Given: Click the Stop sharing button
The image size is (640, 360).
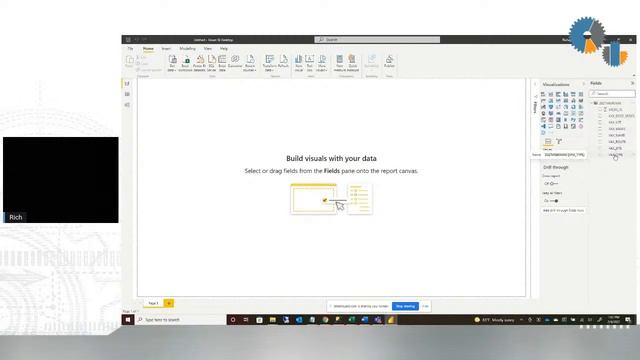Looking at the screenshot, I should [405, 306].
